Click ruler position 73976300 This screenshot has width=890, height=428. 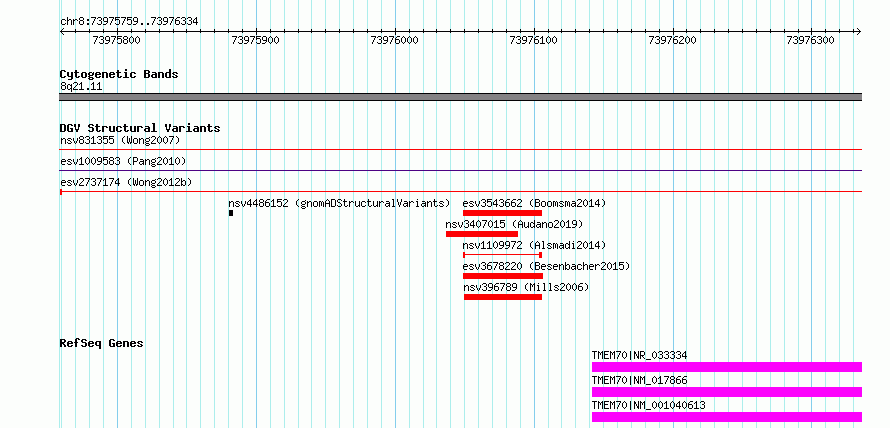811,40
